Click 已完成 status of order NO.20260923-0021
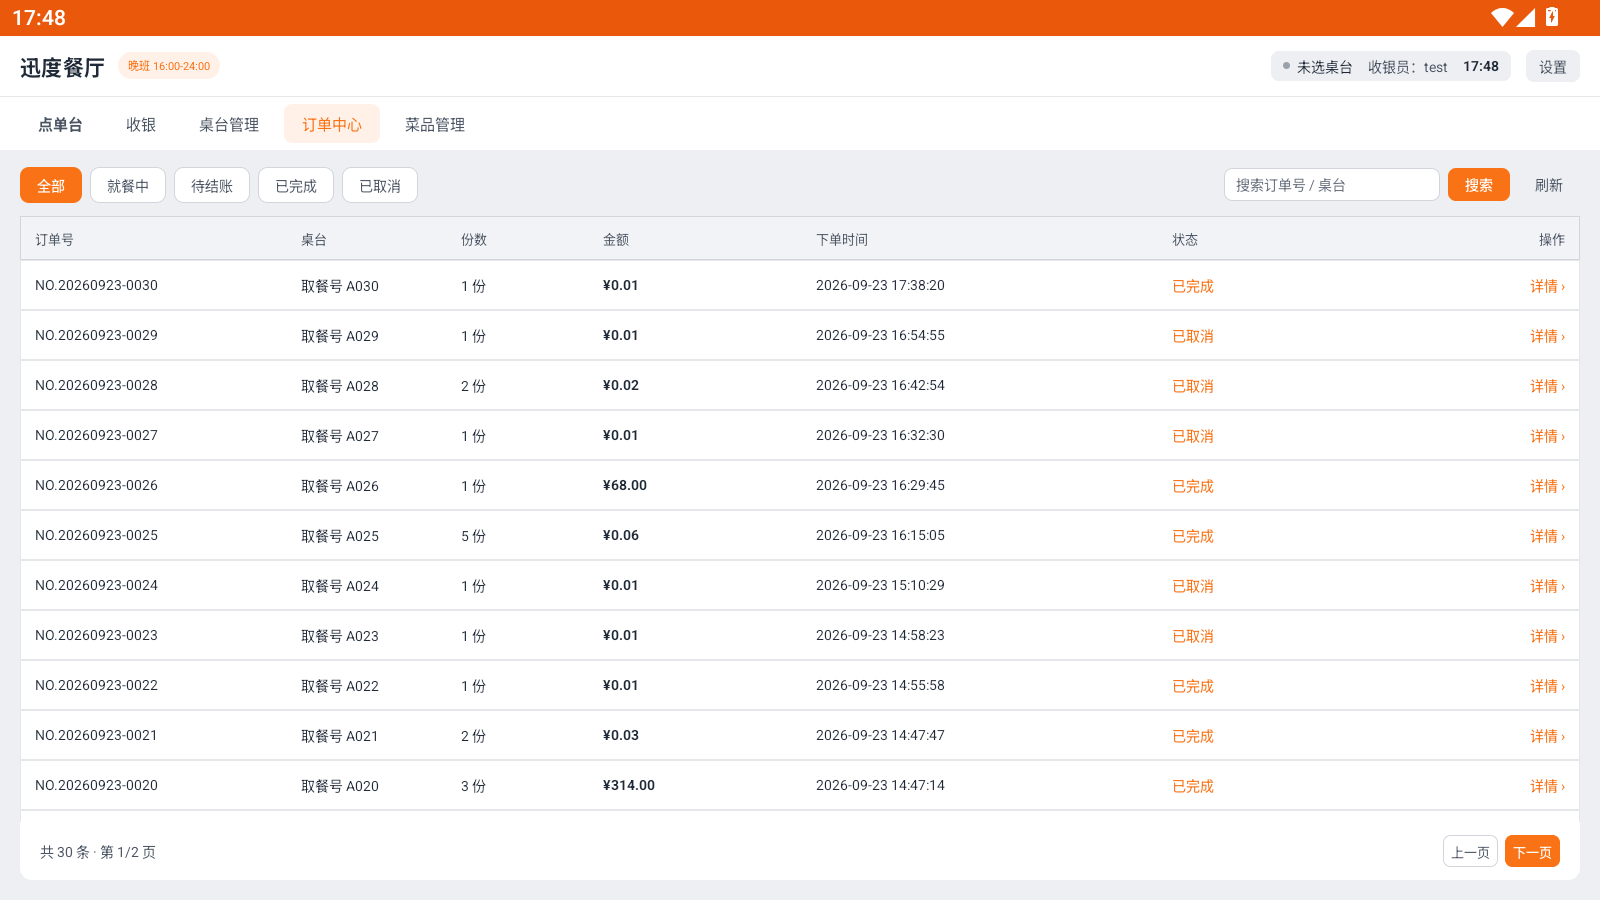1600x900 pixels. click(1193, 736)
